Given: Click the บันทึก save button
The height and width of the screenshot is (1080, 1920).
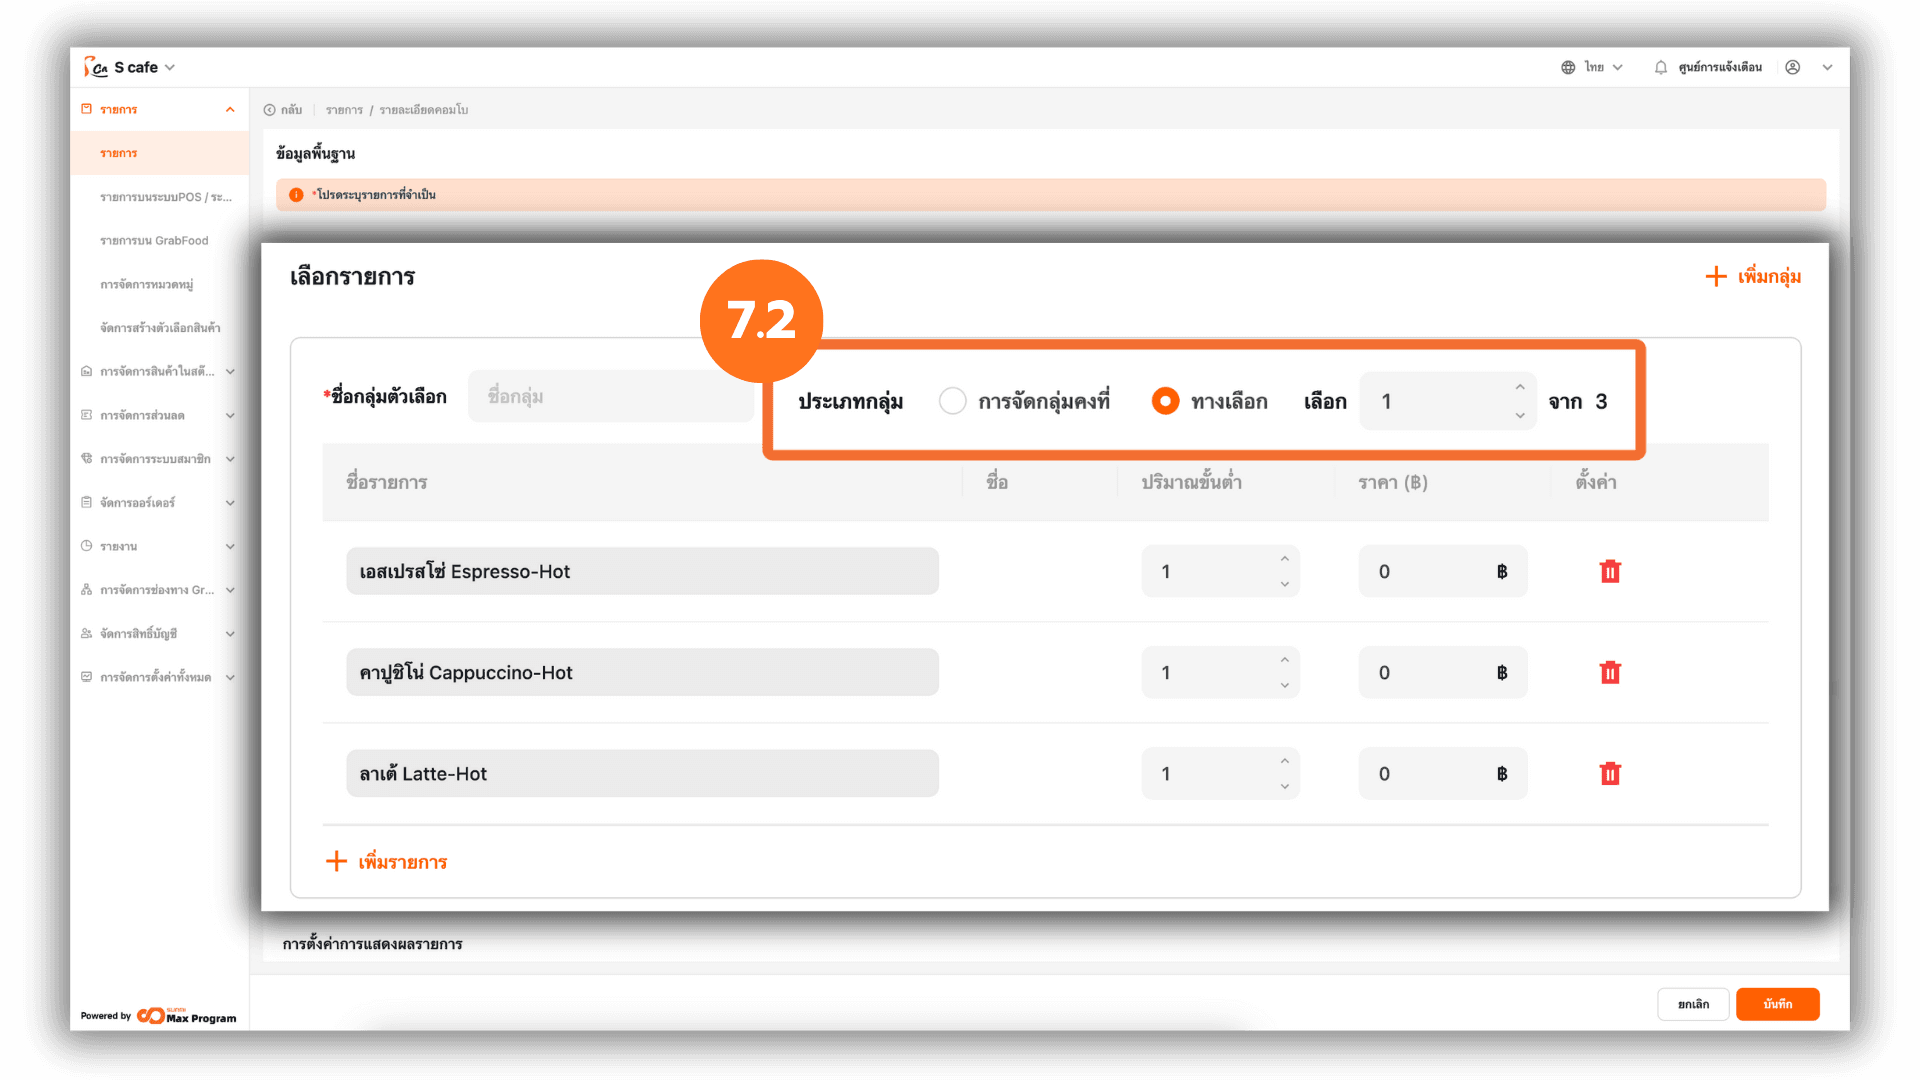Looking at the screenshot, I should 1777,1004.
